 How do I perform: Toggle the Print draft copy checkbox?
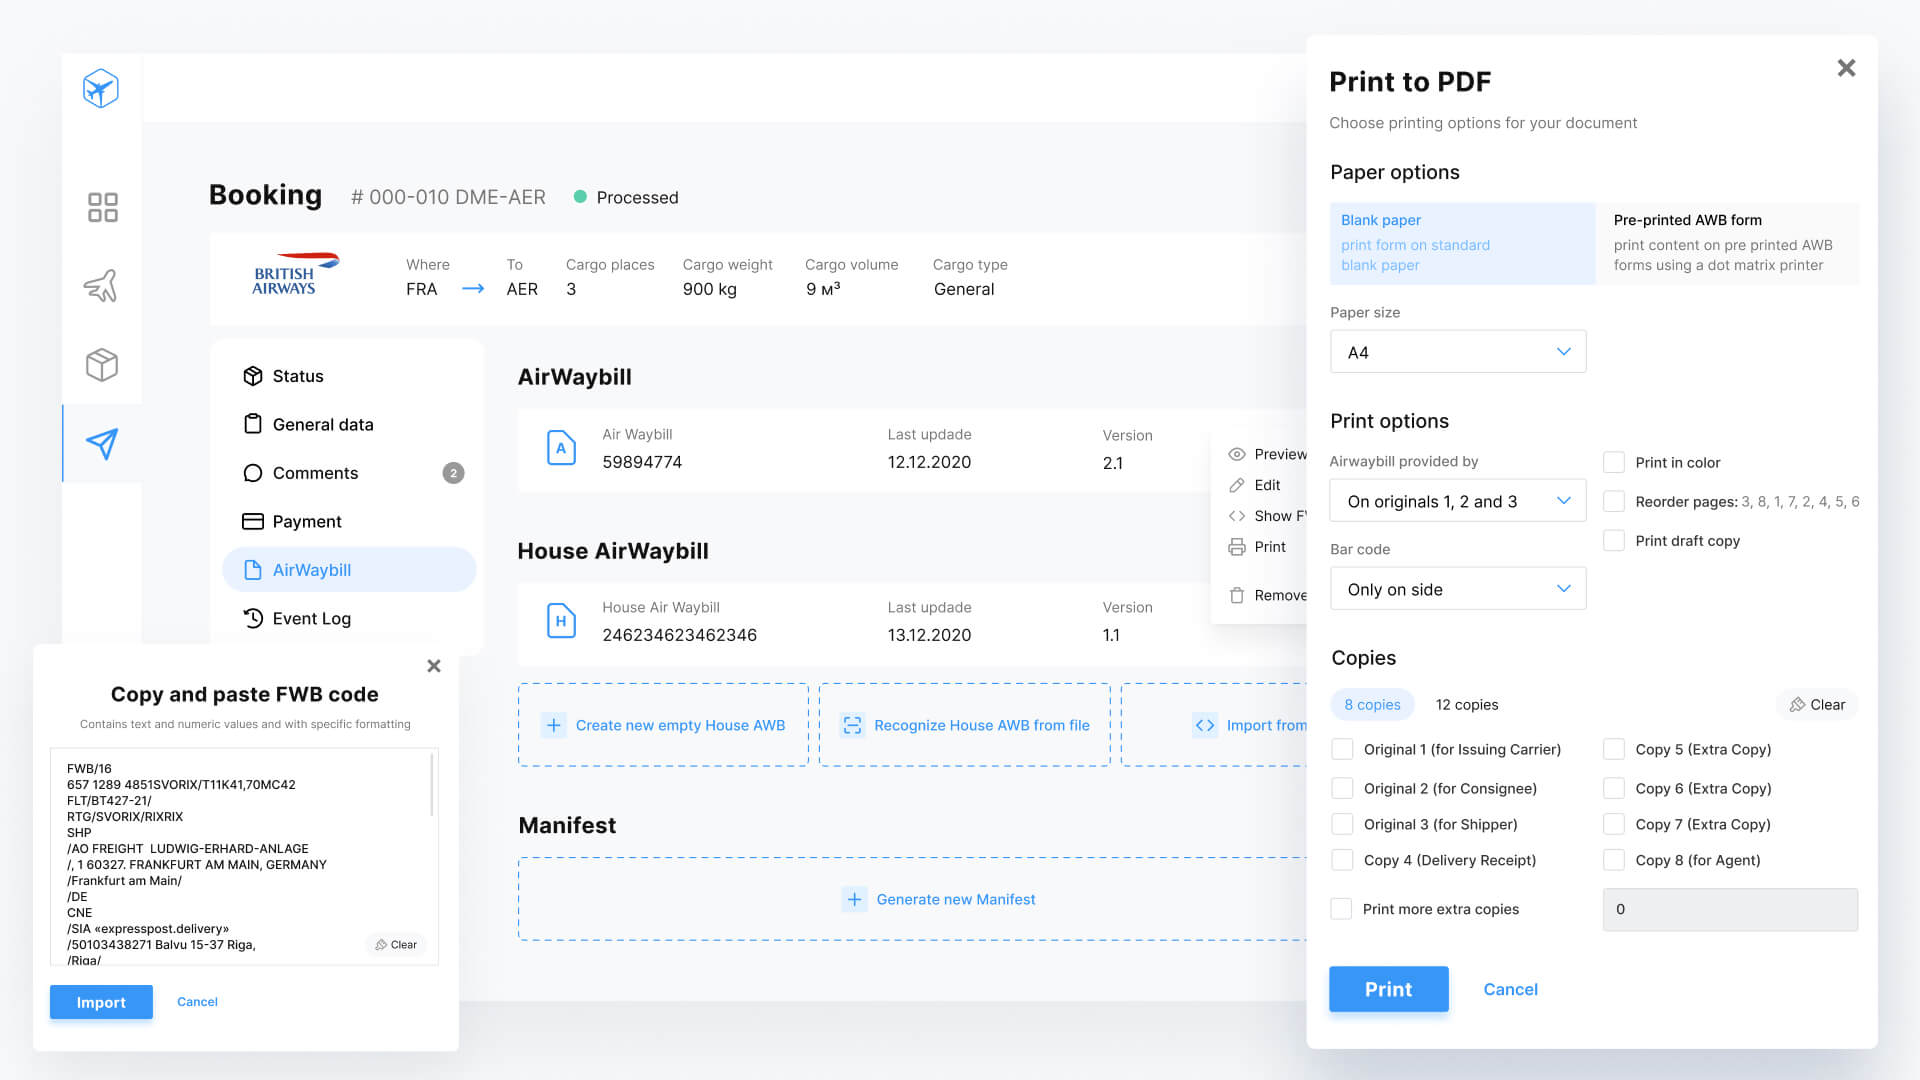[x=1613, y=541]
